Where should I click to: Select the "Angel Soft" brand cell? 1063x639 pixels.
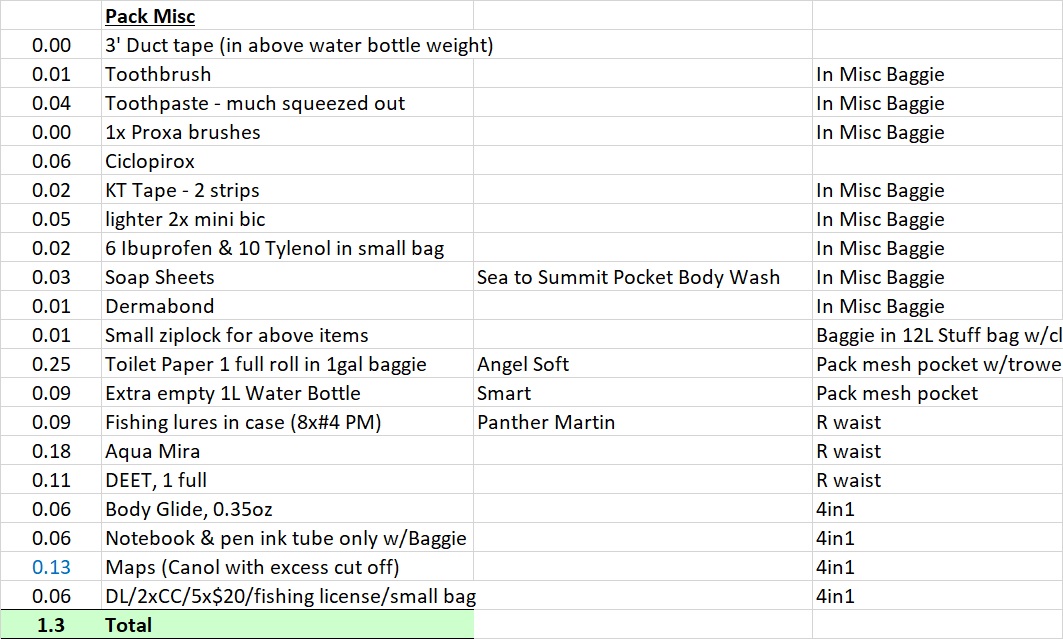tap(523, 364)
